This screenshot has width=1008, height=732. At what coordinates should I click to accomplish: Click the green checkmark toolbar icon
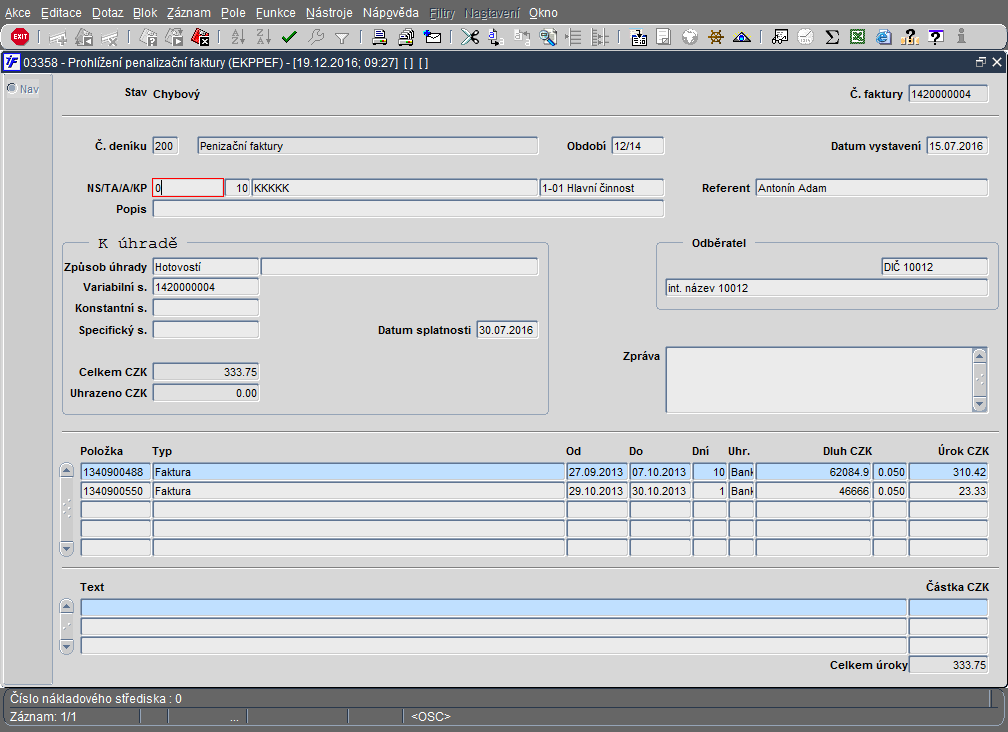290,37
